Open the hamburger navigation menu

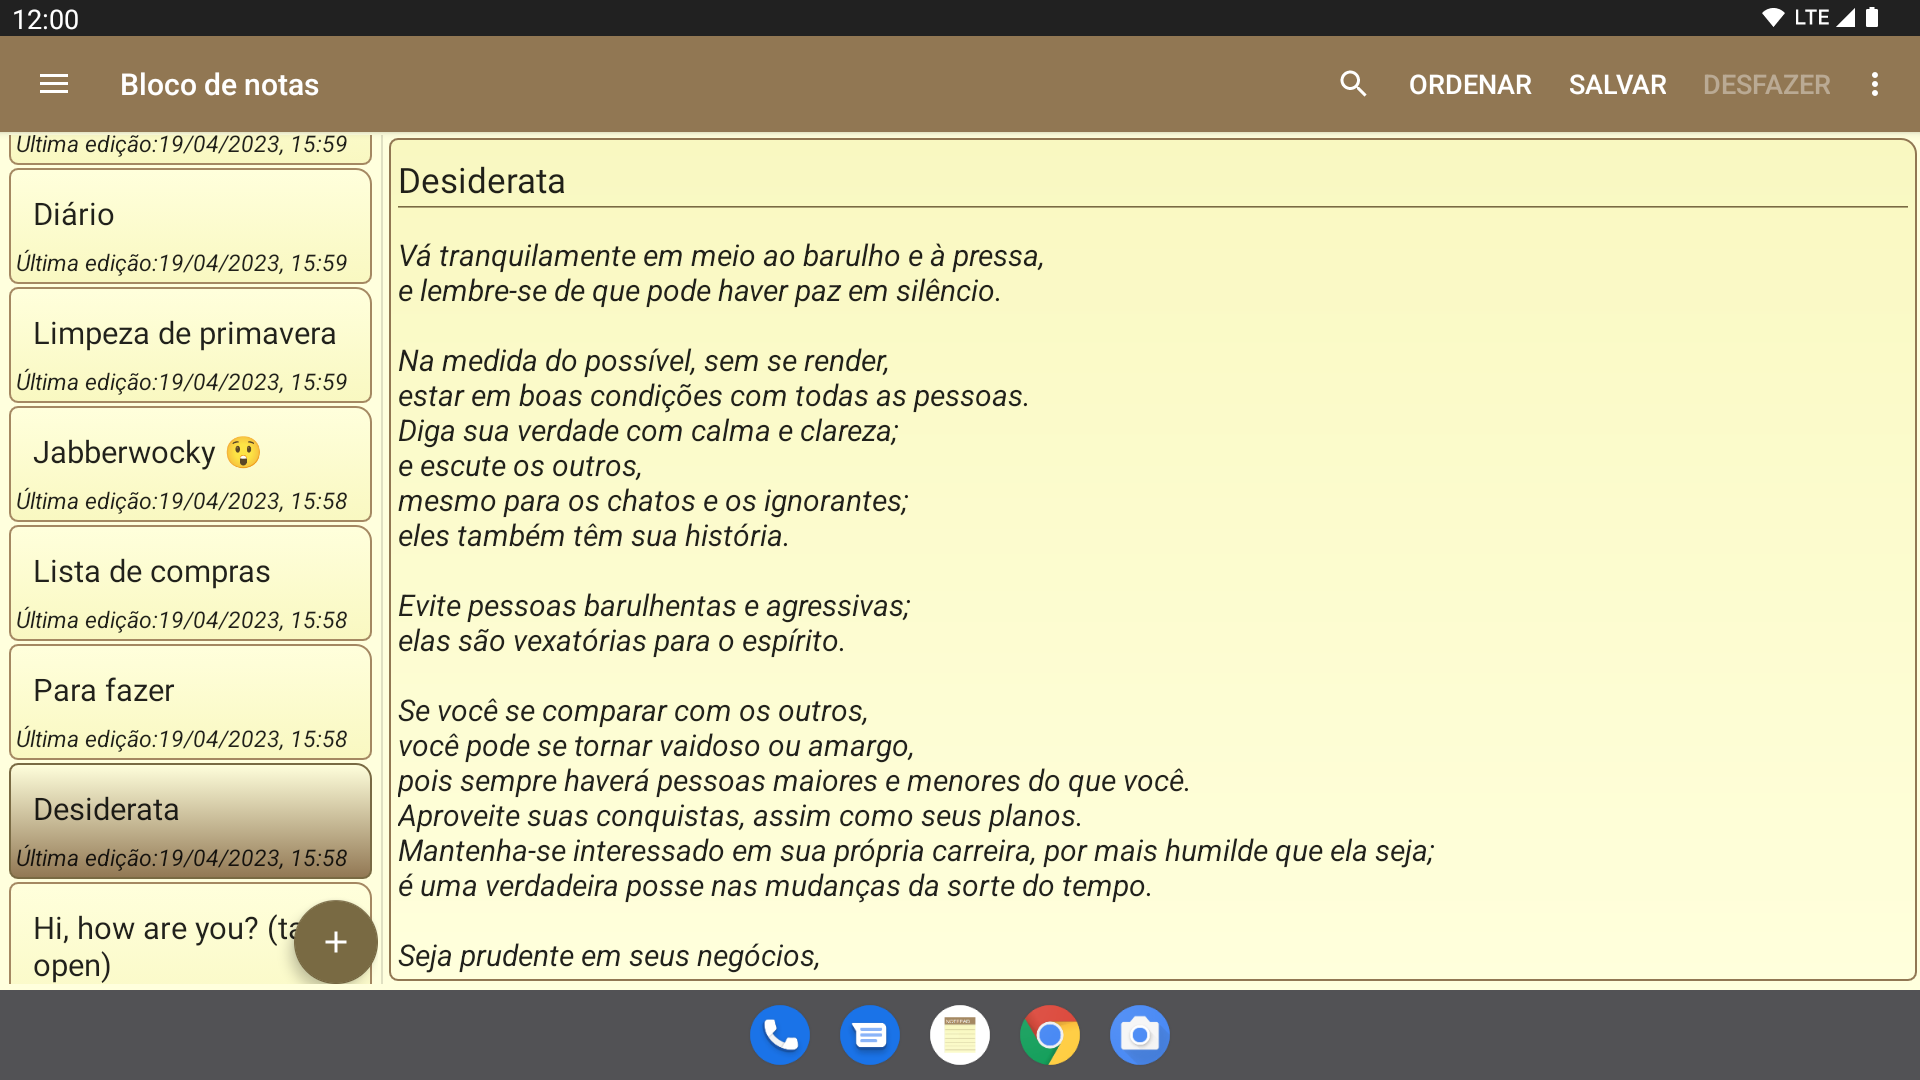point(54,84)
